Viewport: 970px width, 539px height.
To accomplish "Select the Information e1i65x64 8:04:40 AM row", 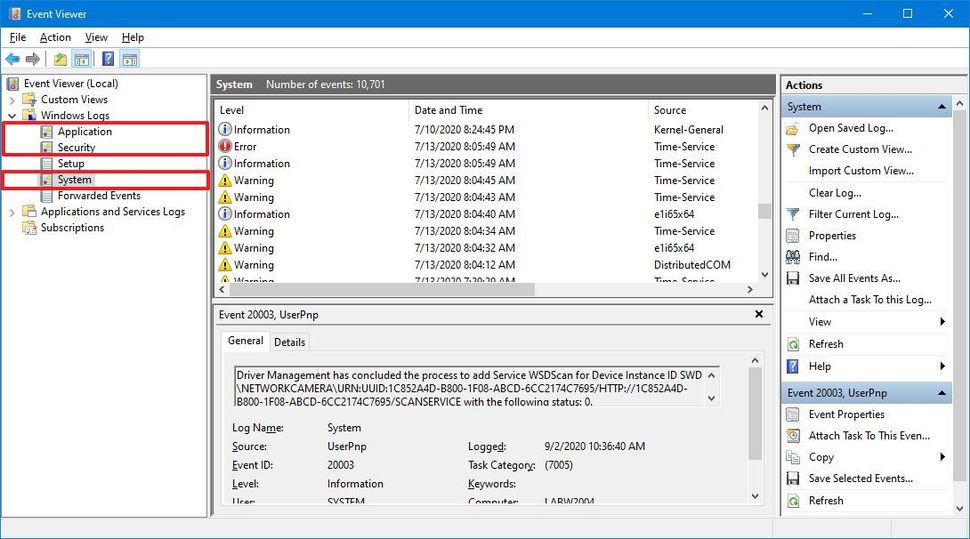I will [486, 214].
